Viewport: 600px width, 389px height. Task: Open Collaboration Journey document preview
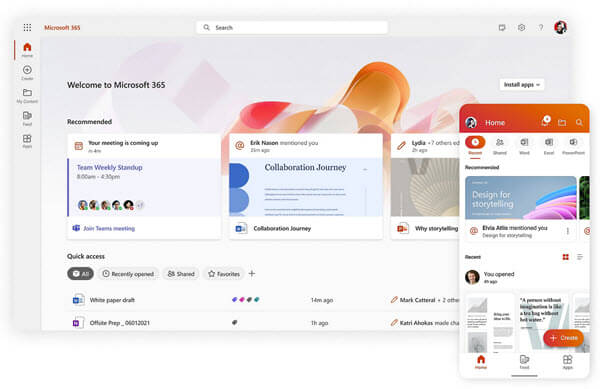click(306, 187)
